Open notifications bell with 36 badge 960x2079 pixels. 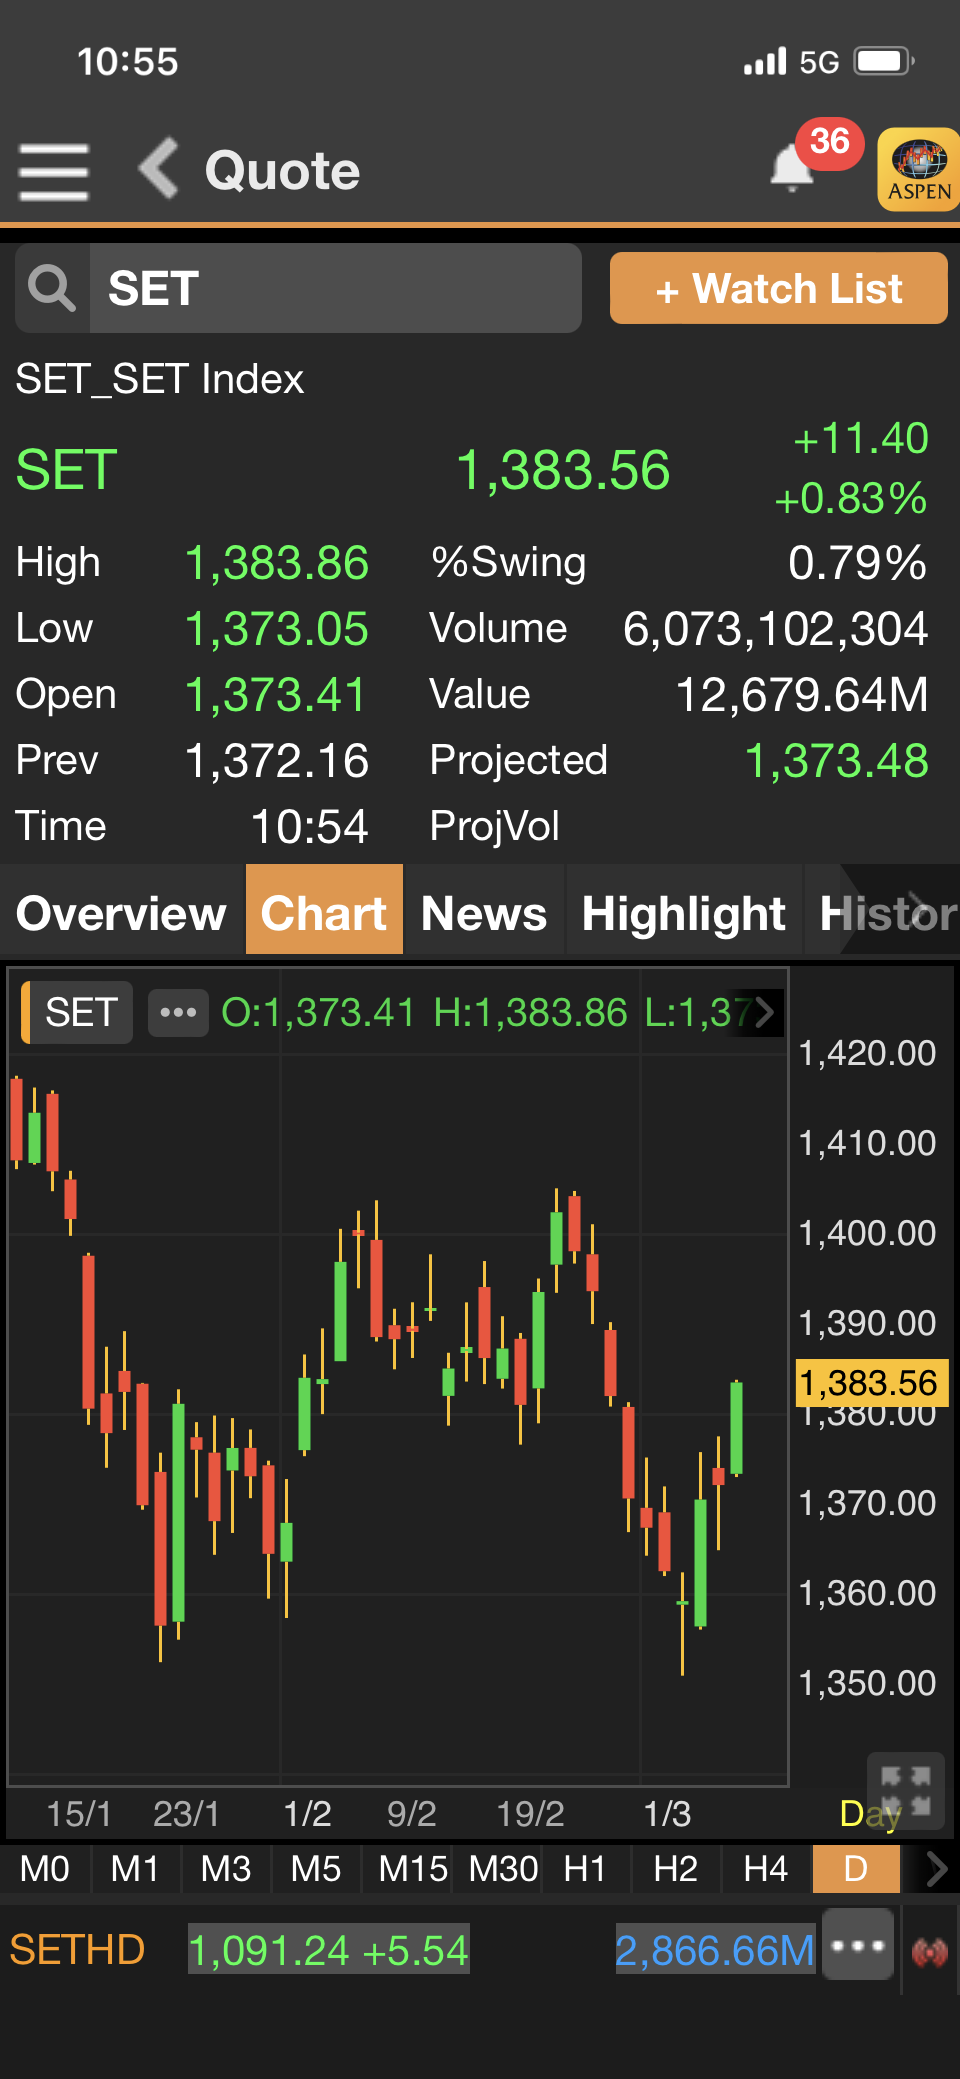click(794, 166)
